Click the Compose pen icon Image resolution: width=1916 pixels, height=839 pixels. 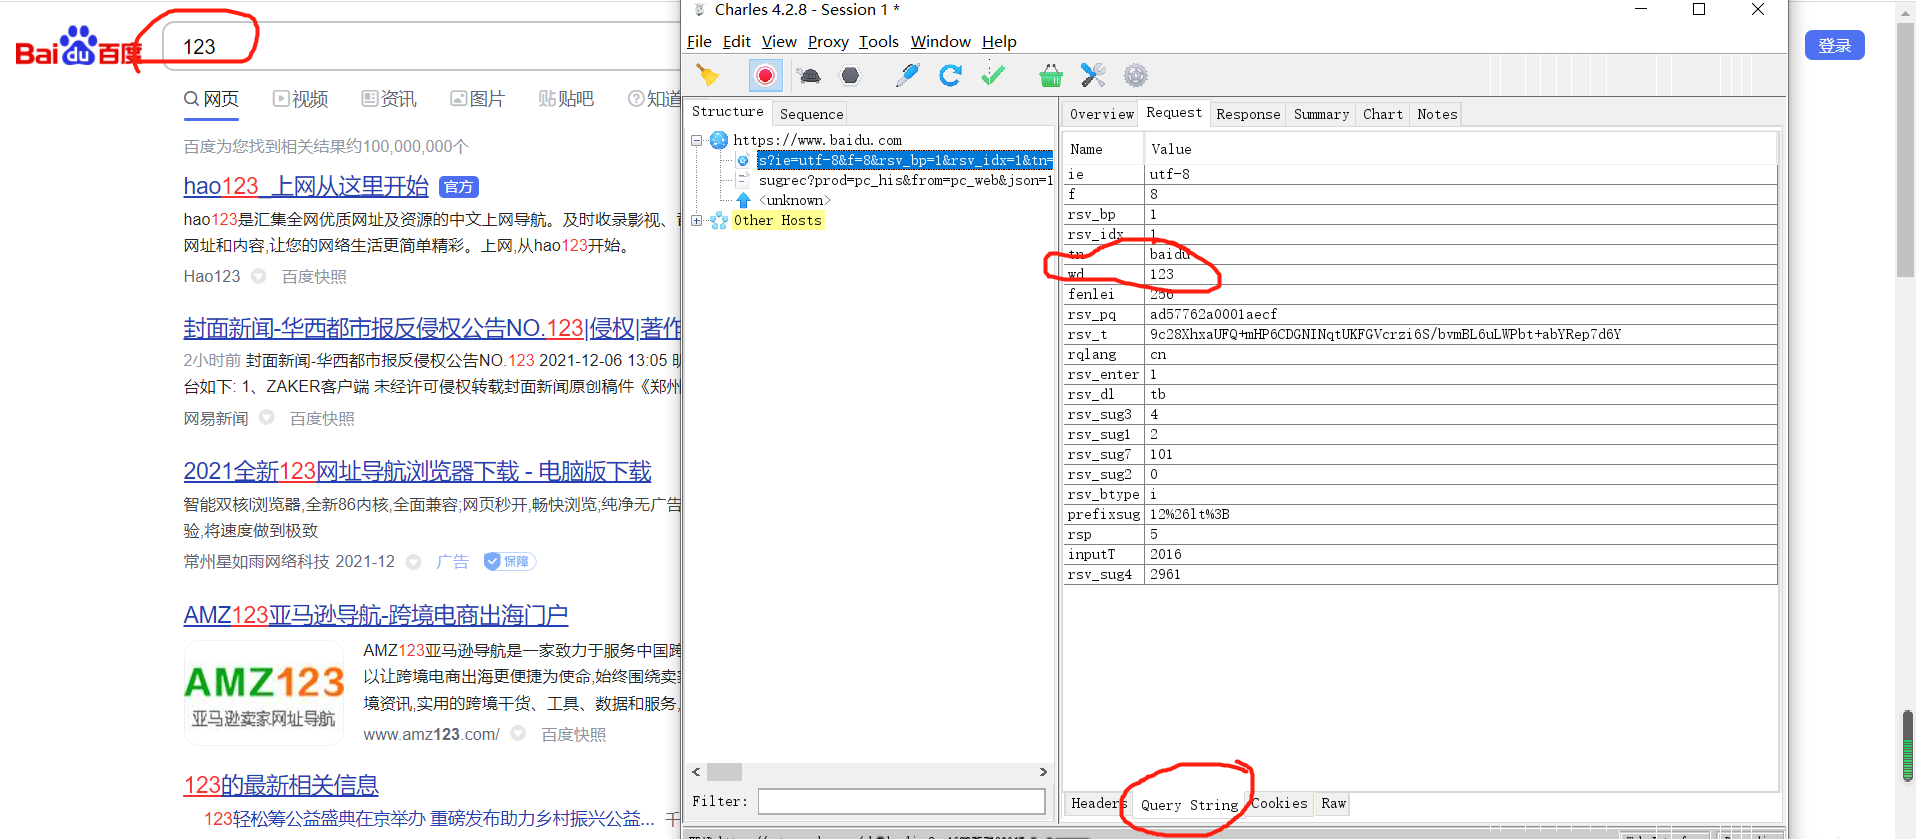click(x=907, y=75)
